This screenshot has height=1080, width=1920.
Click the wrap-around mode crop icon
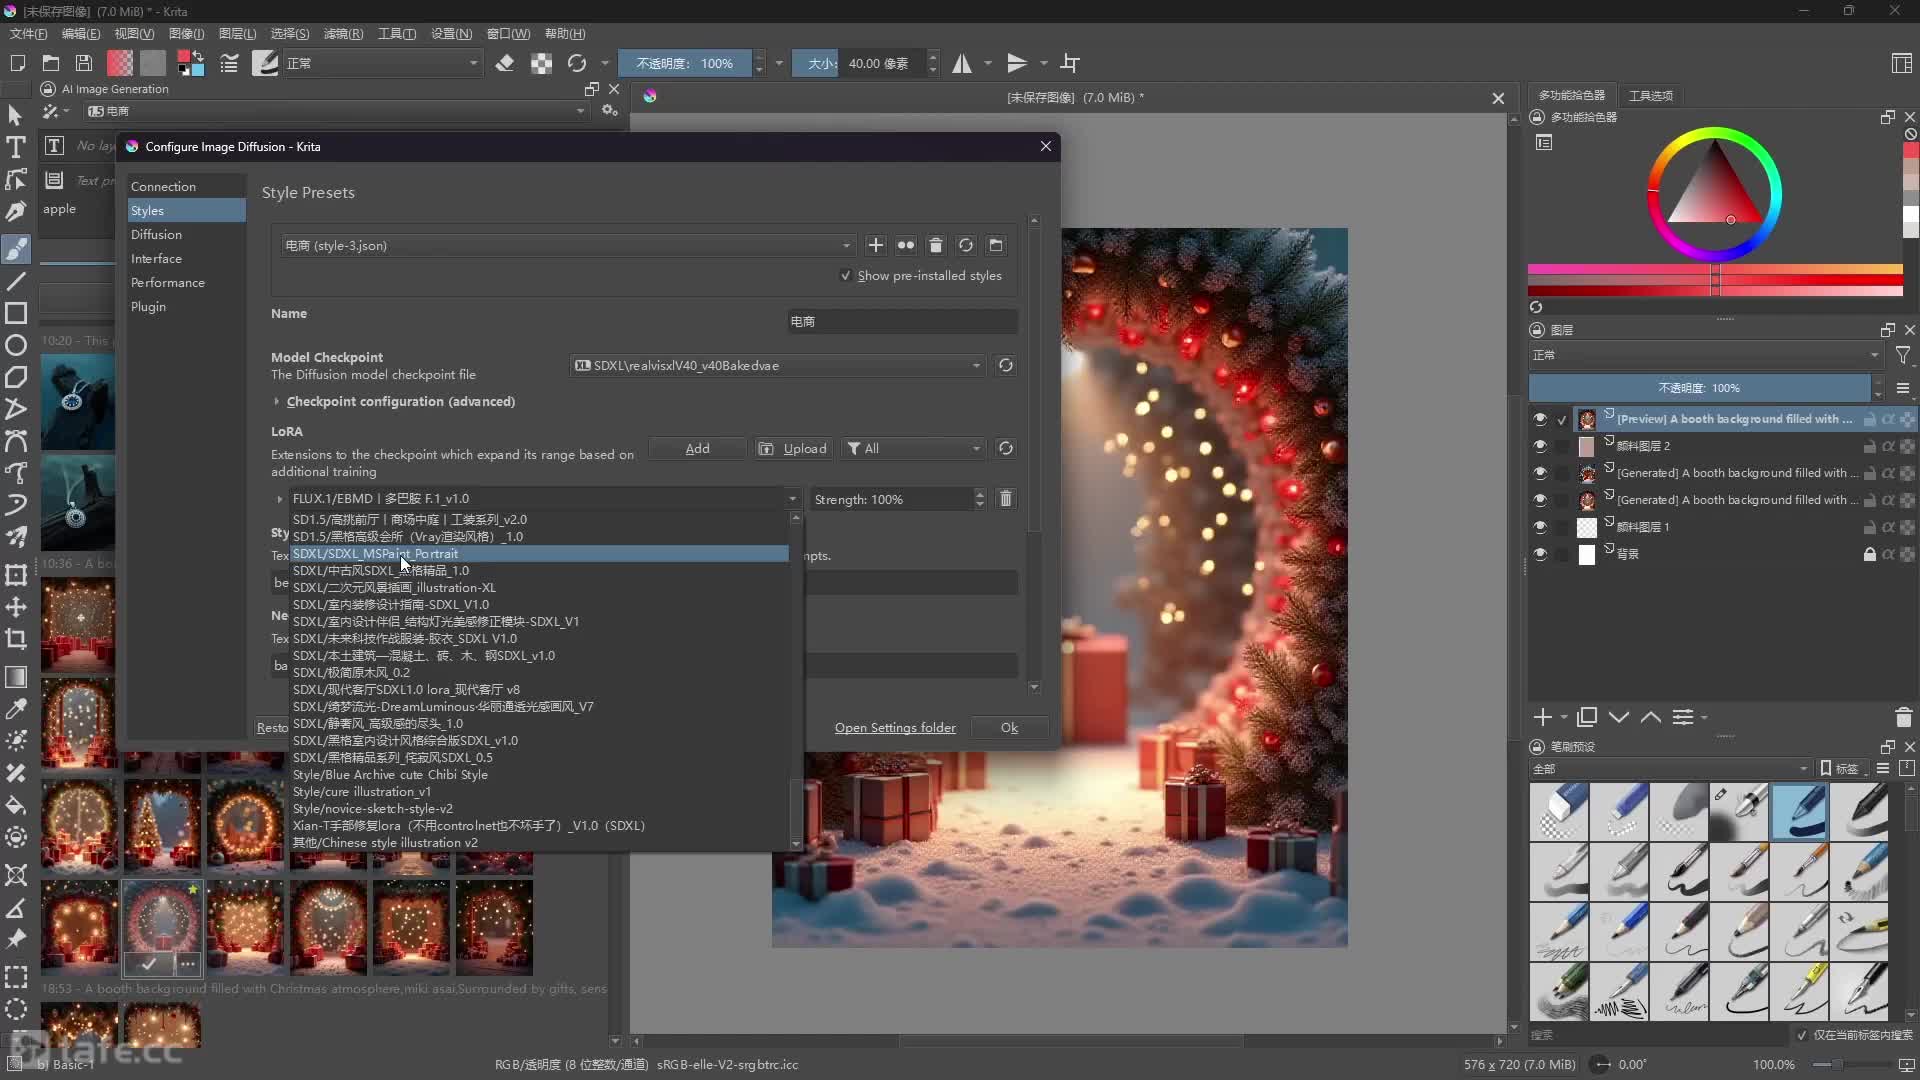click(1070, 63)
